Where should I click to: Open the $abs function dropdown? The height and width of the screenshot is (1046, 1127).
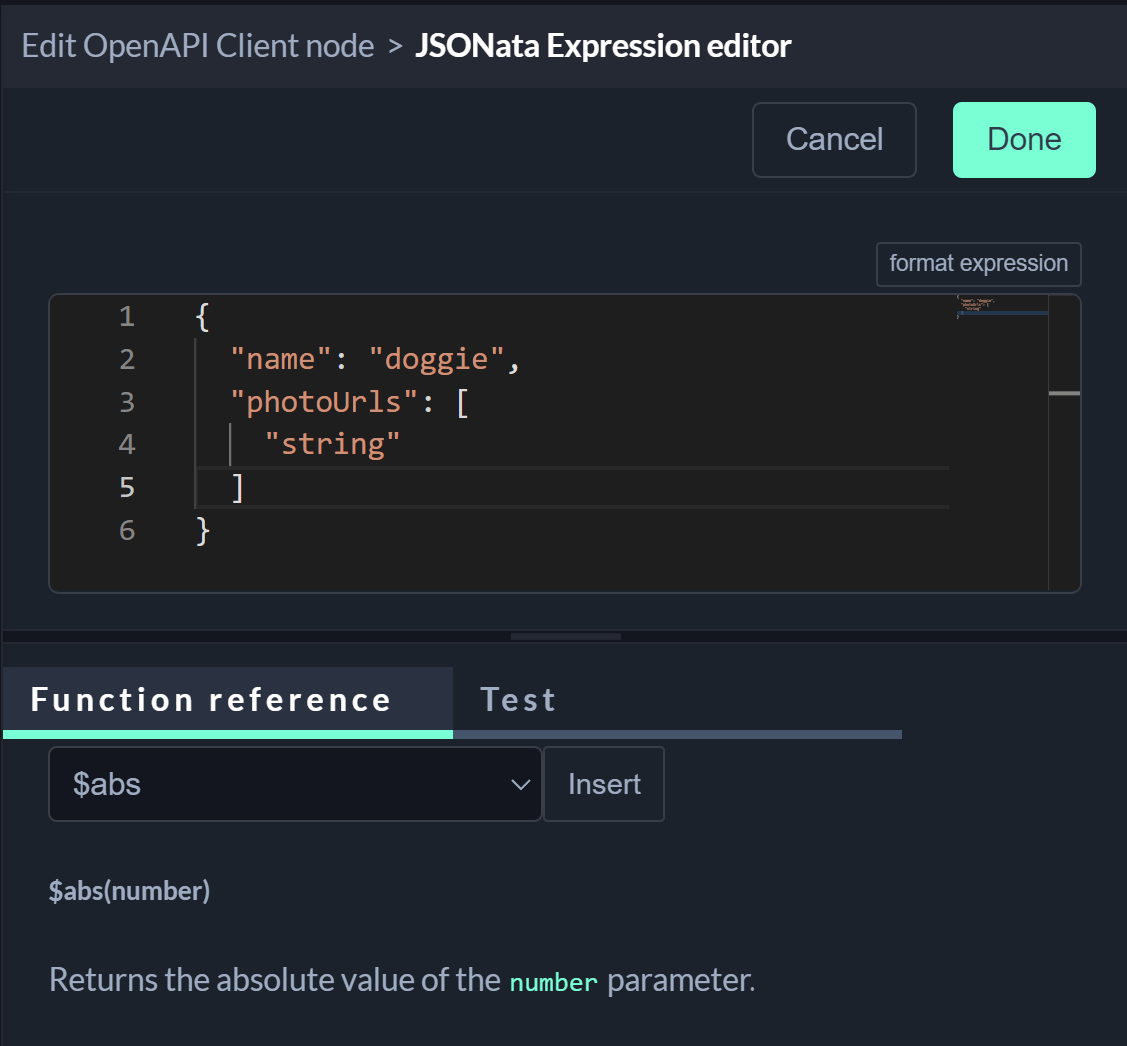click(x=295, y=784)
